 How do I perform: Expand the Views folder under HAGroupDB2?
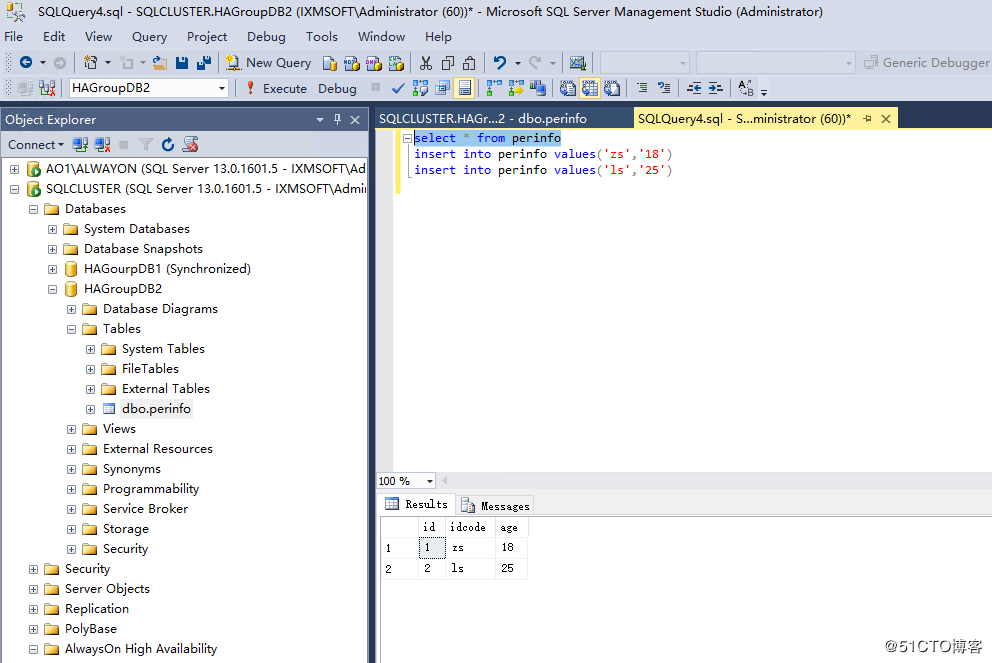tap(70, 428)
